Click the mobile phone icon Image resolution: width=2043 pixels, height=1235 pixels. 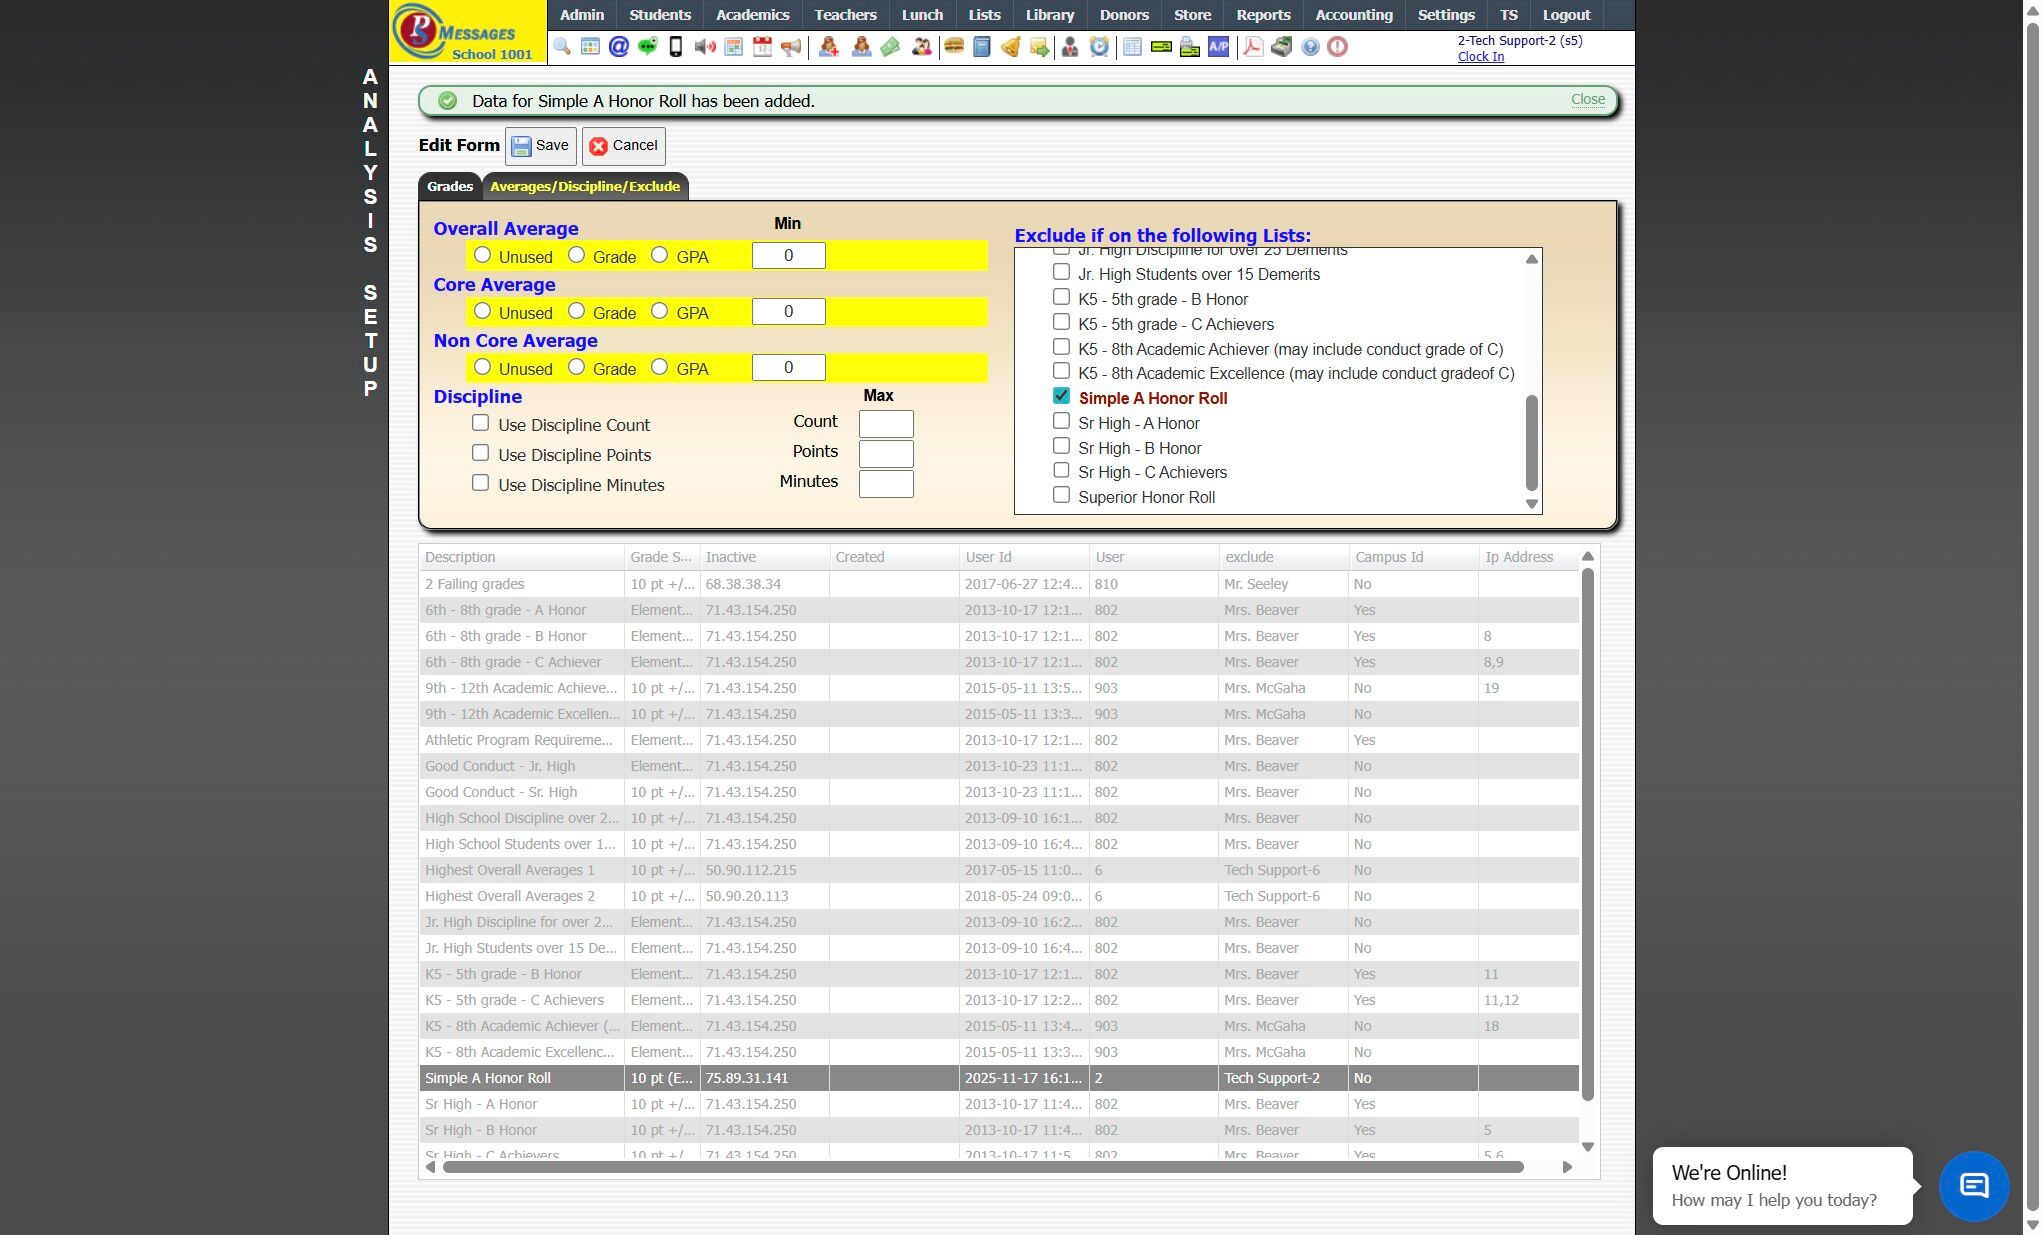pos(676,47)
